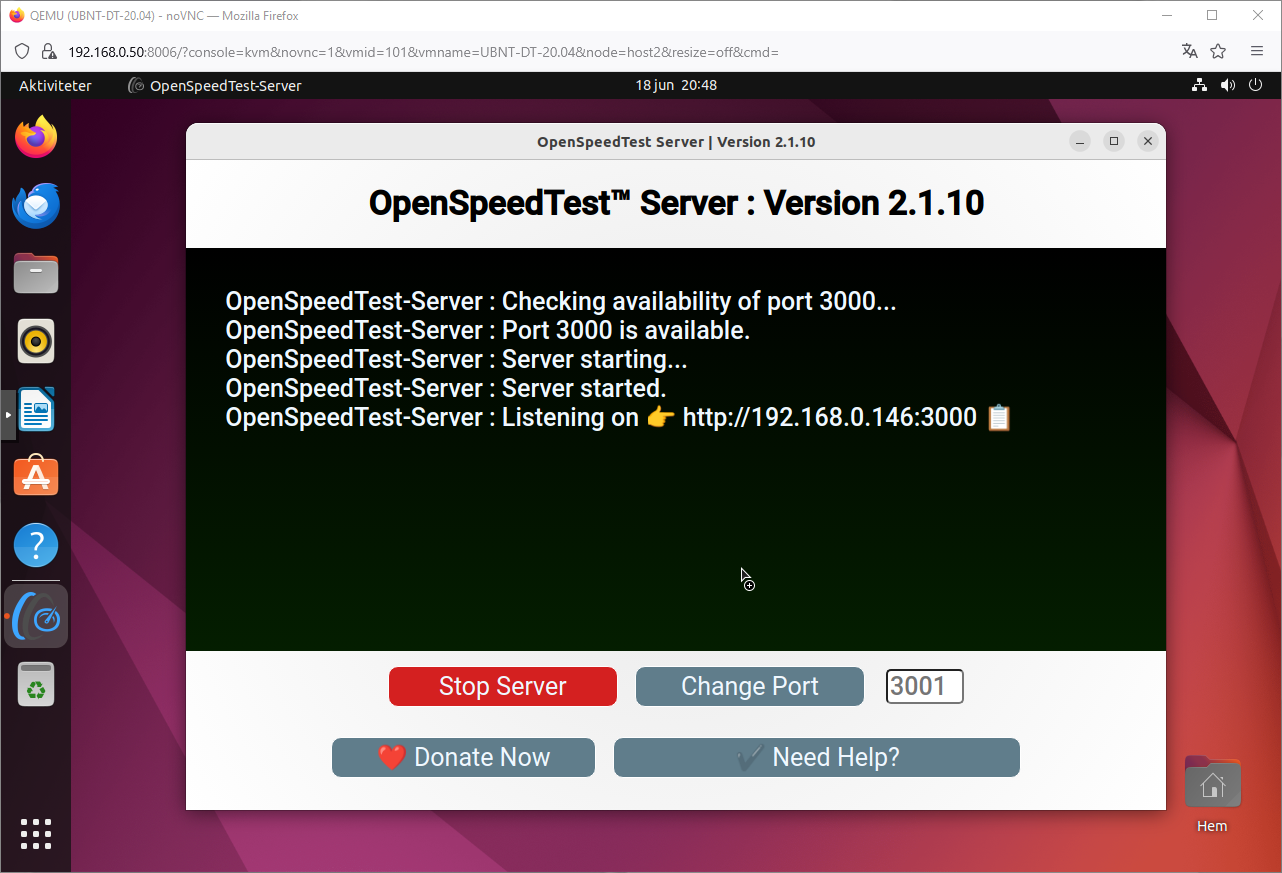The image size is (1282, 873).
Task: Bookmark this page with the star icon
Action: (x=1218, y=51)
